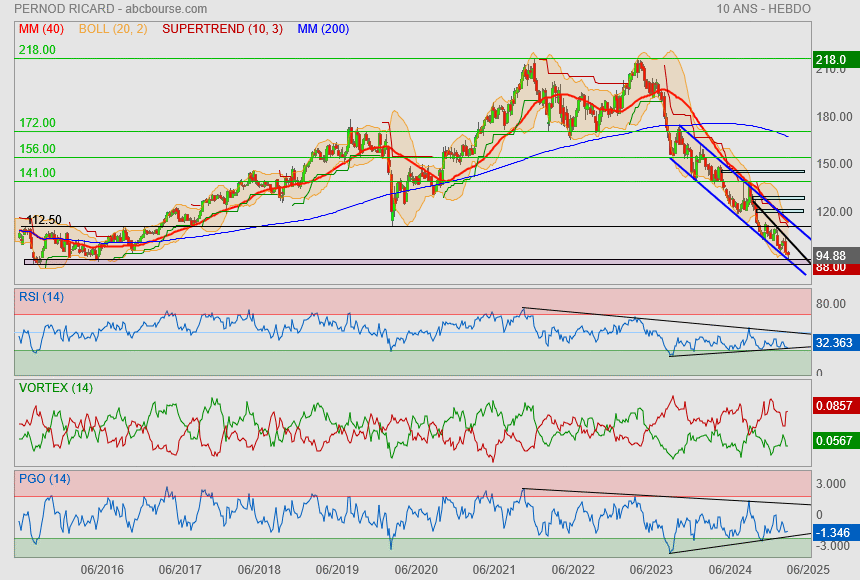Screen dimensions: 860x580
Task: Click the 06/2016 date label
Action: click(x=102, y=570)
